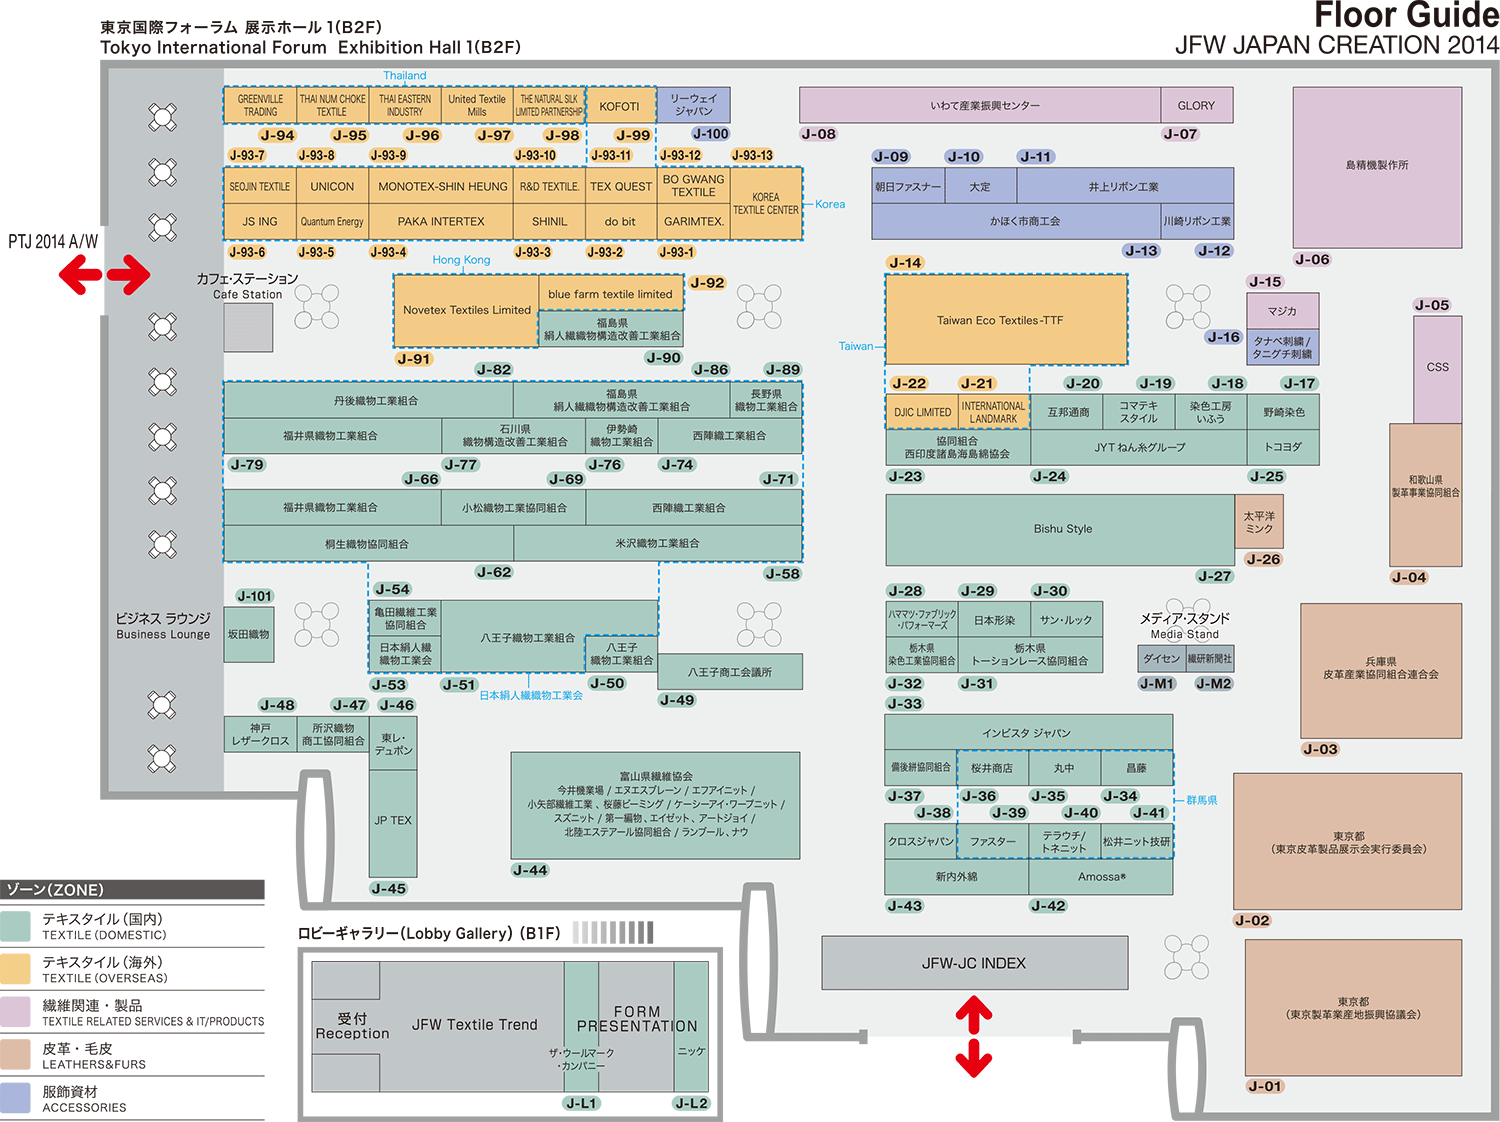Open the Taiwan Eco Textiles-TTF booth
The width and height of the screenshot is (1500, 1122).
(x=1007, y=320)
